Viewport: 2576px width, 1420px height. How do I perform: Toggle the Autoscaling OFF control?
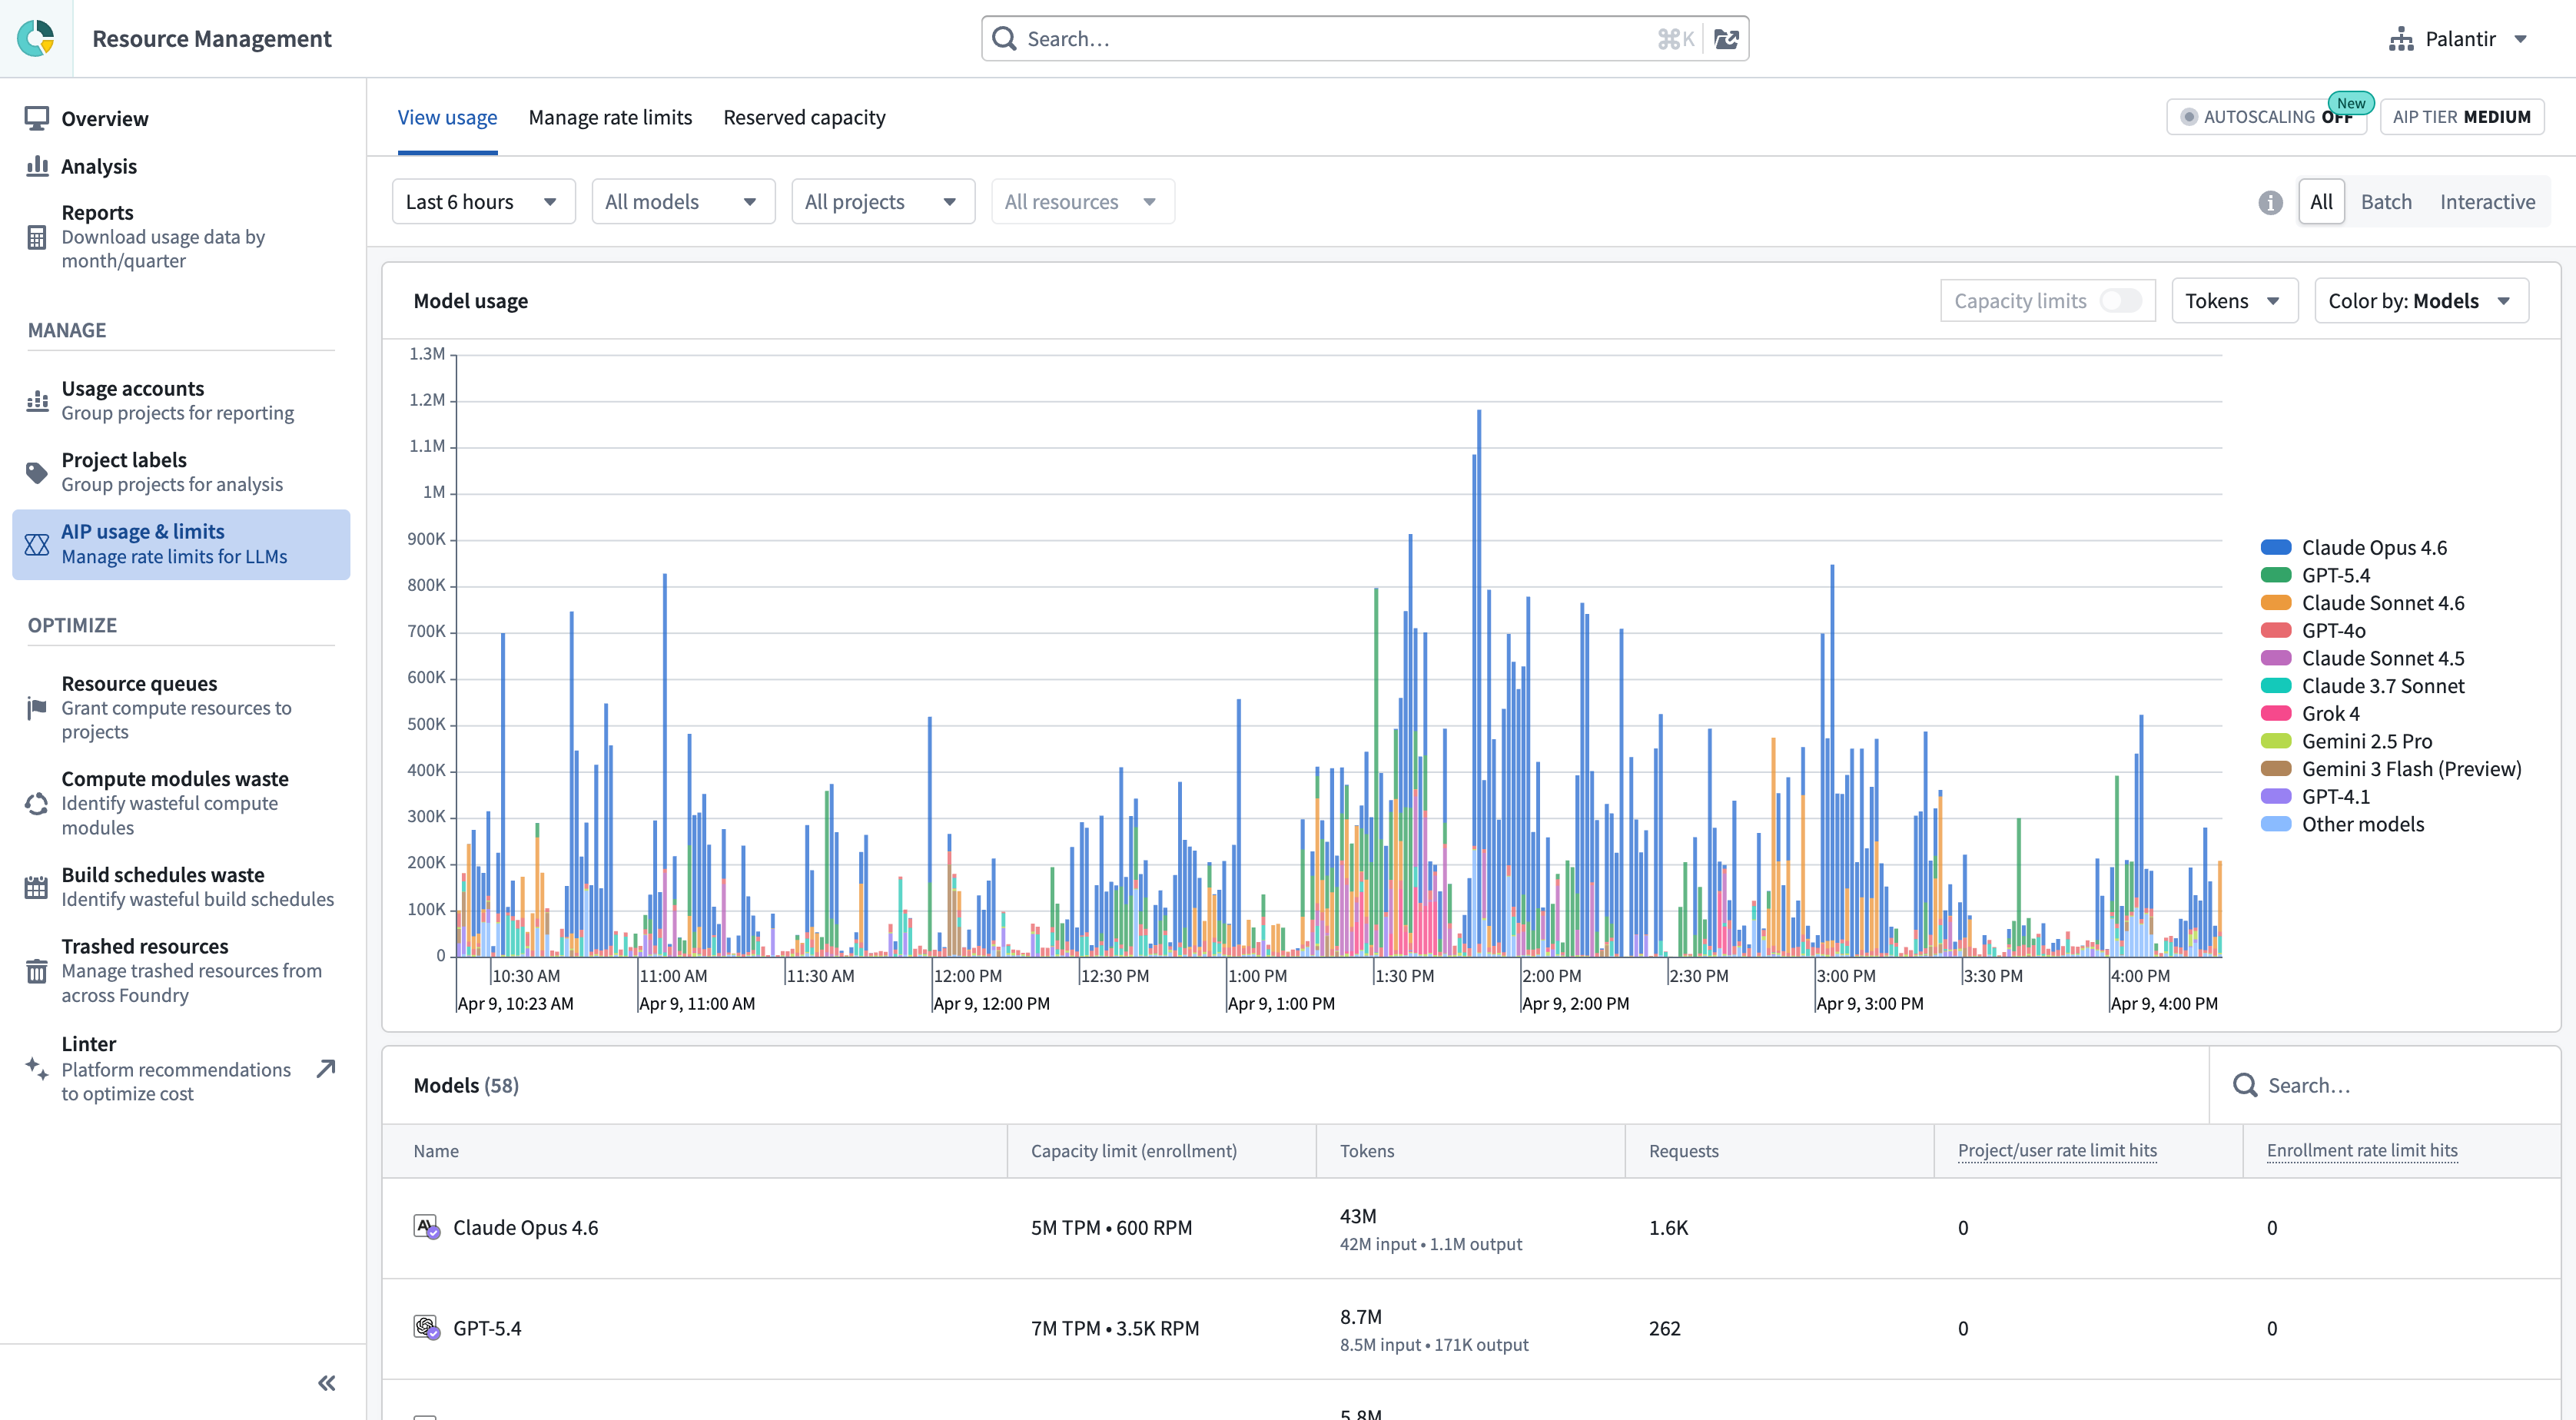click(x=2267, y=117)
